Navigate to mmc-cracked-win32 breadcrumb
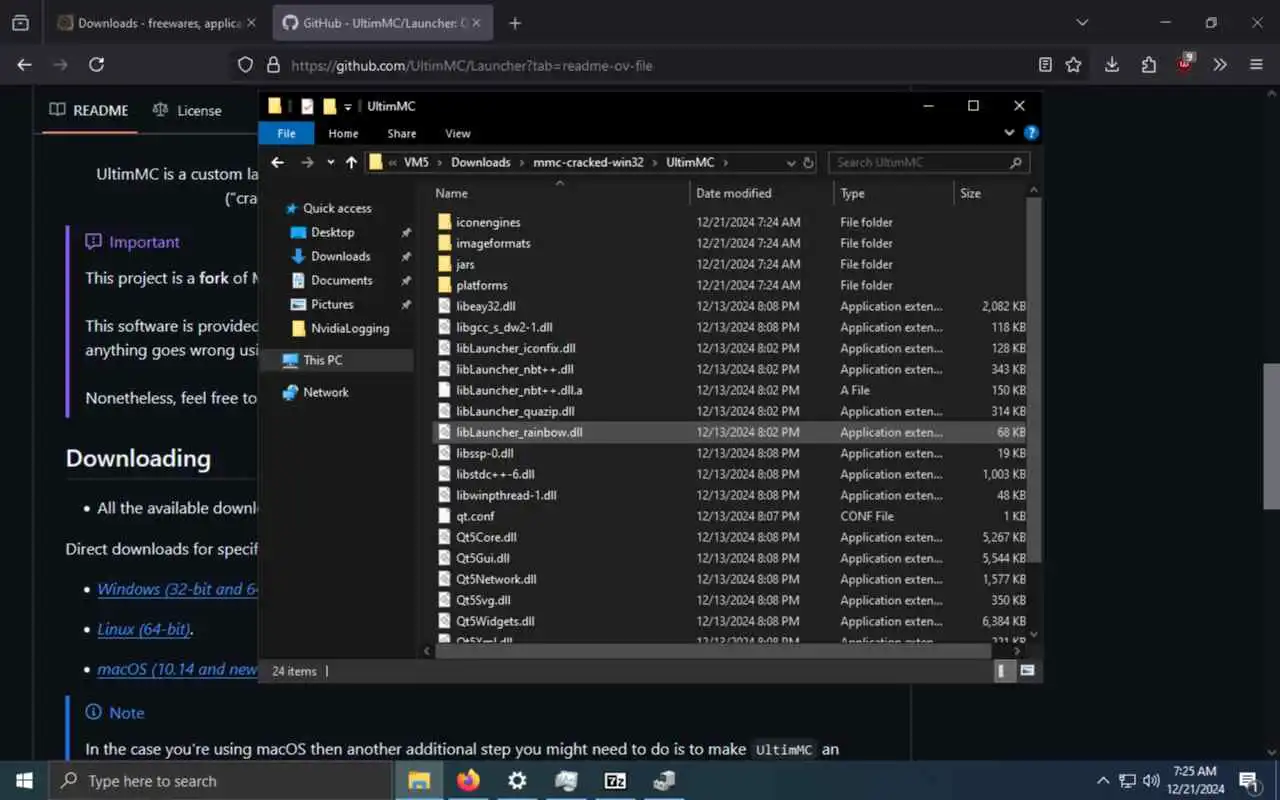The height and width of the screenshot is (800, 1280). (x=588, y=162)
